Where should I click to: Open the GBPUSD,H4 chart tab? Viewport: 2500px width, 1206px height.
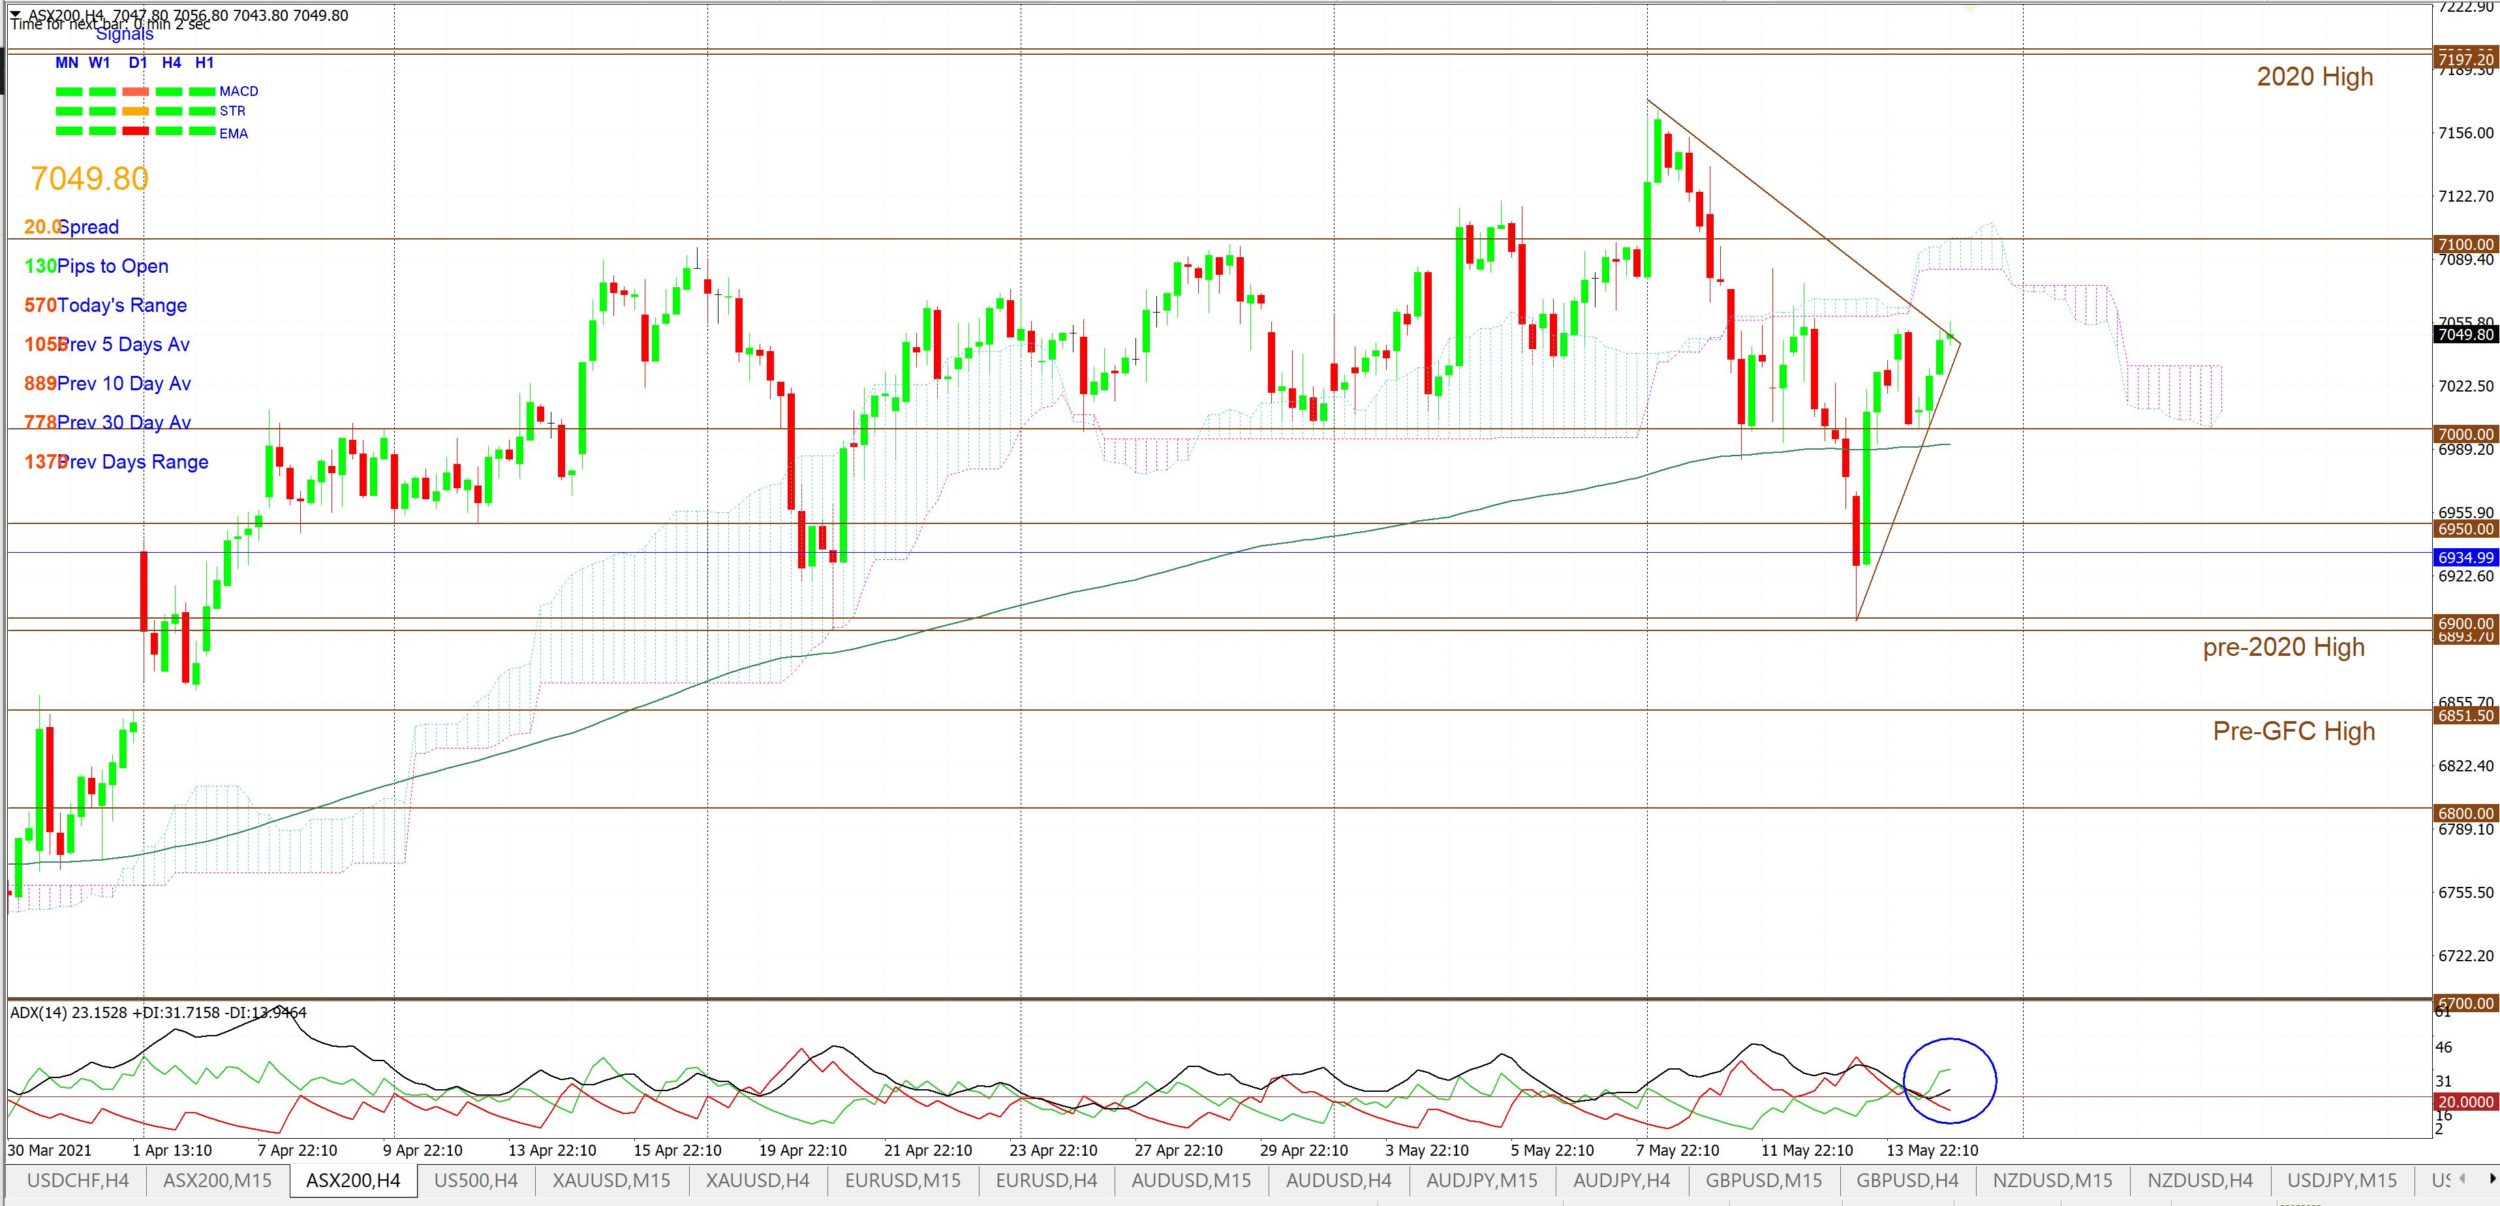point(1907,1180)
